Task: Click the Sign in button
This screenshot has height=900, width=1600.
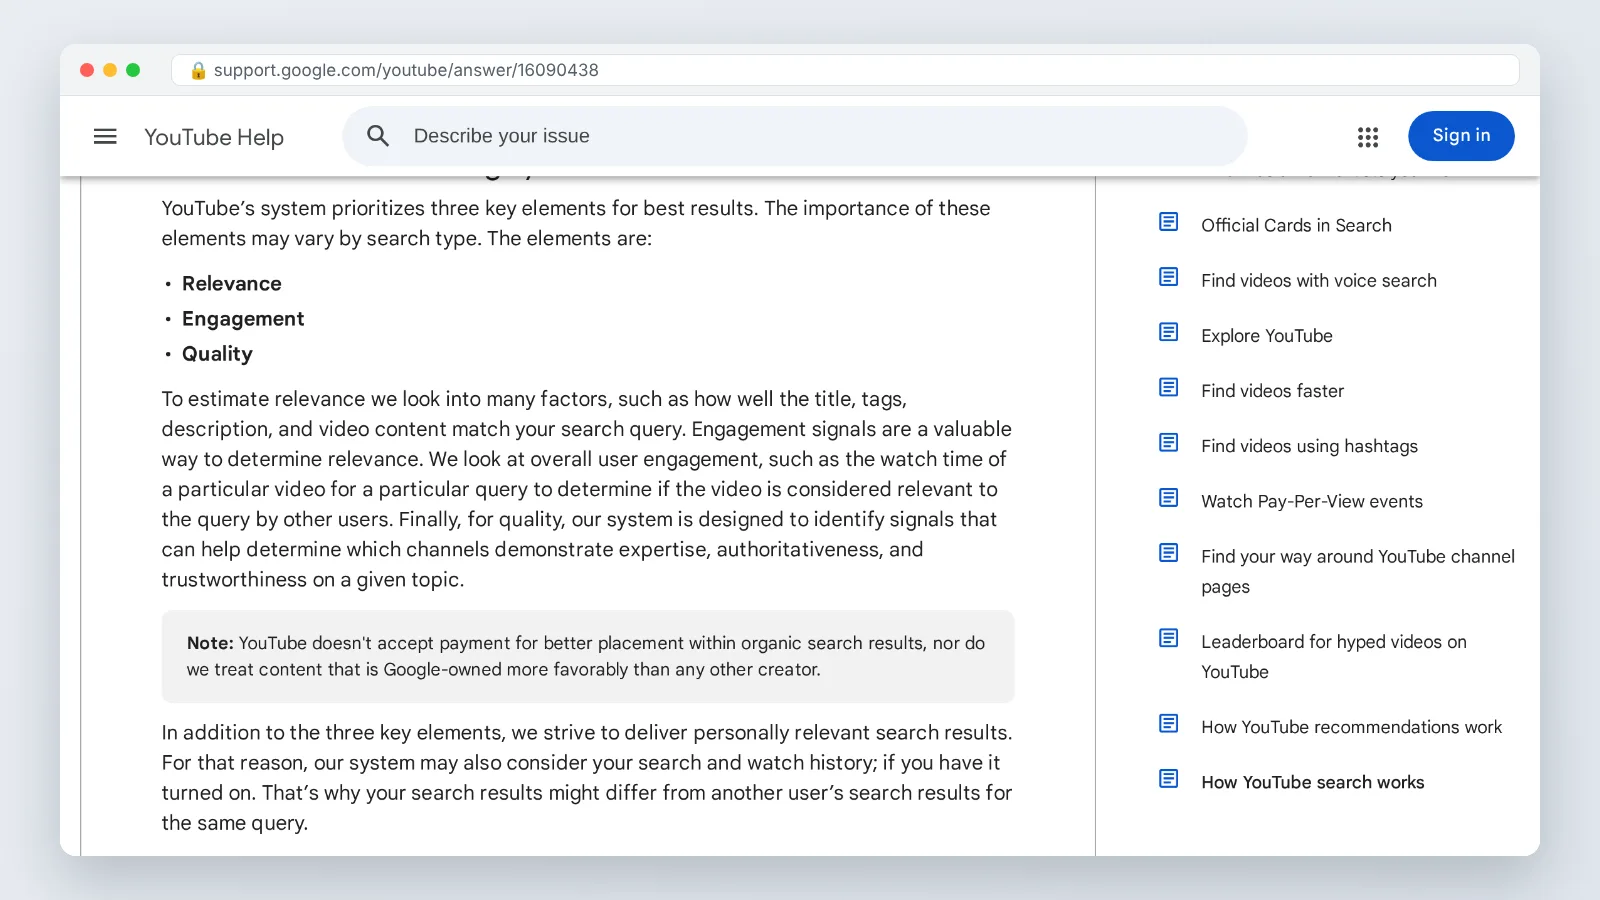Action: point(1461,136)
